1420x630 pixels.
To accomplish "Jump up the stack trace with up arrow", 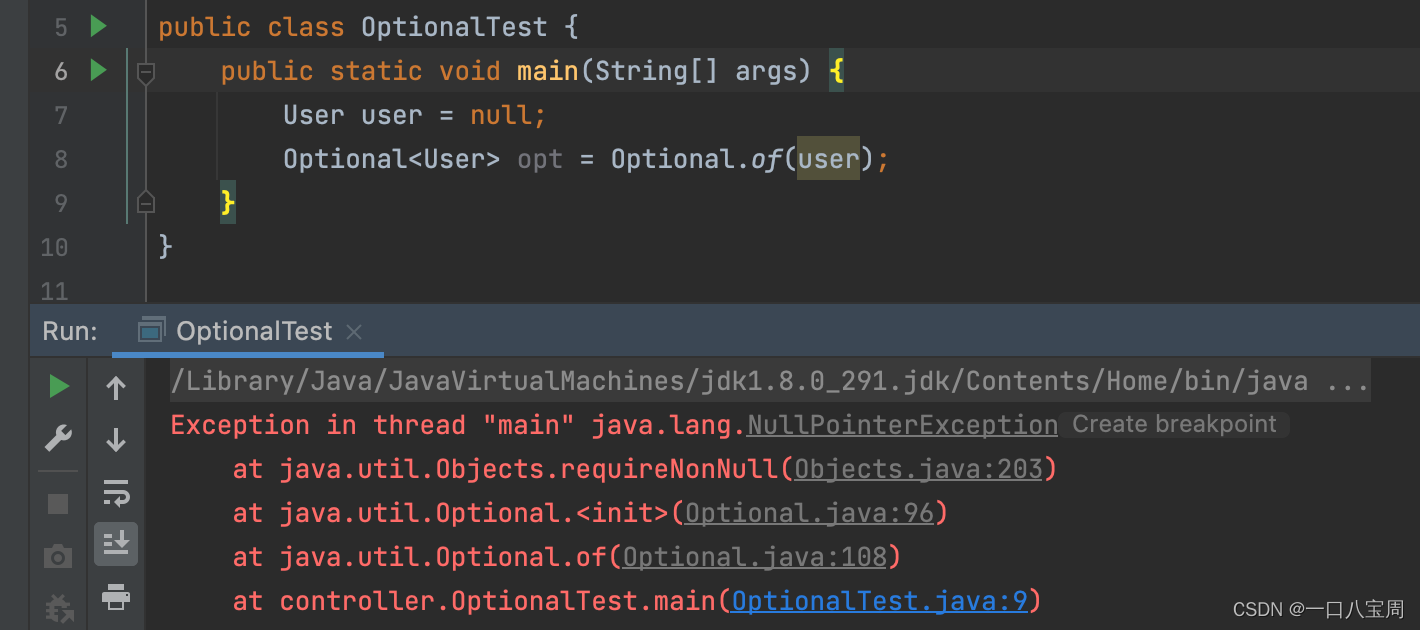I will click(115, 386).
